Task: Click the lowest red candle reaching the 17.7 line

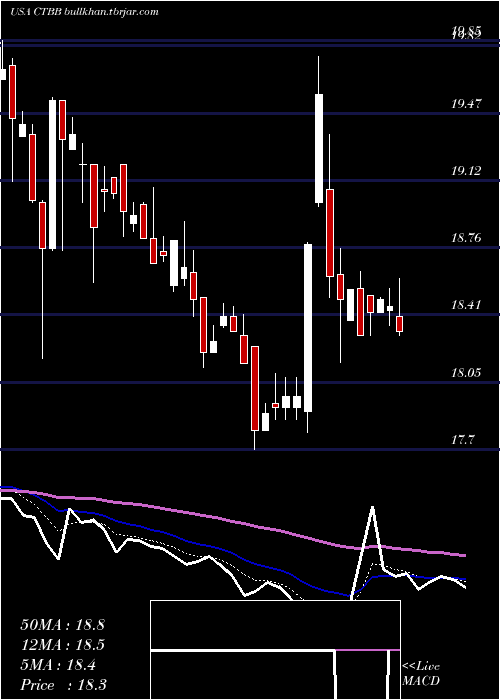Action: pos(255,388)
